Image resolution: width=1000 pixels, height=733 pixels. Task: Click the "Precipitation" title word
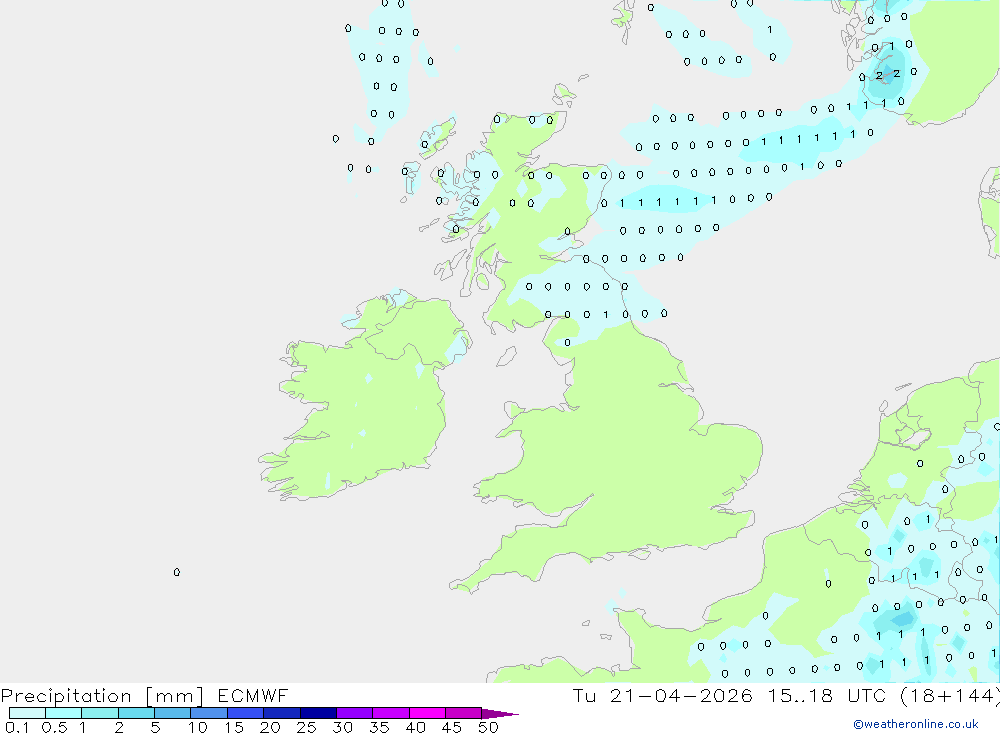click(x=66, y=695)
